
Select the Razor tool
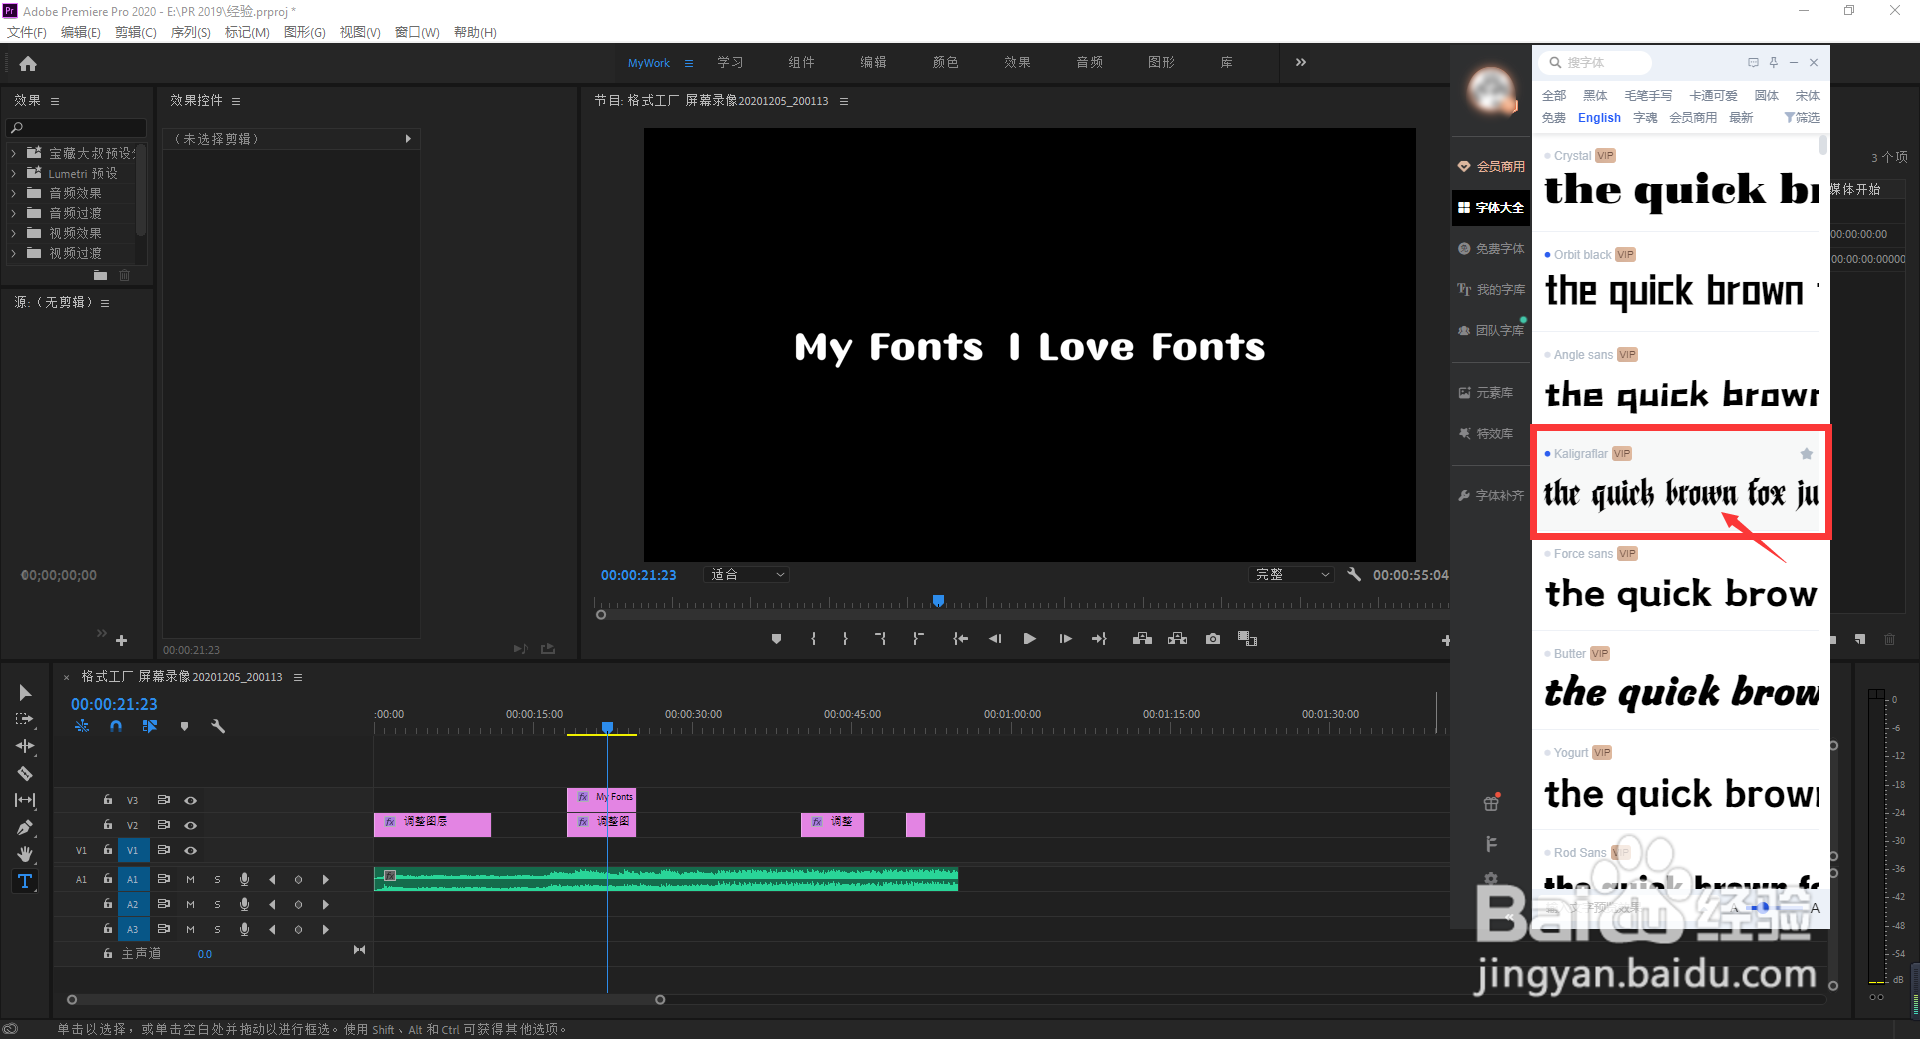coord(25,773)
